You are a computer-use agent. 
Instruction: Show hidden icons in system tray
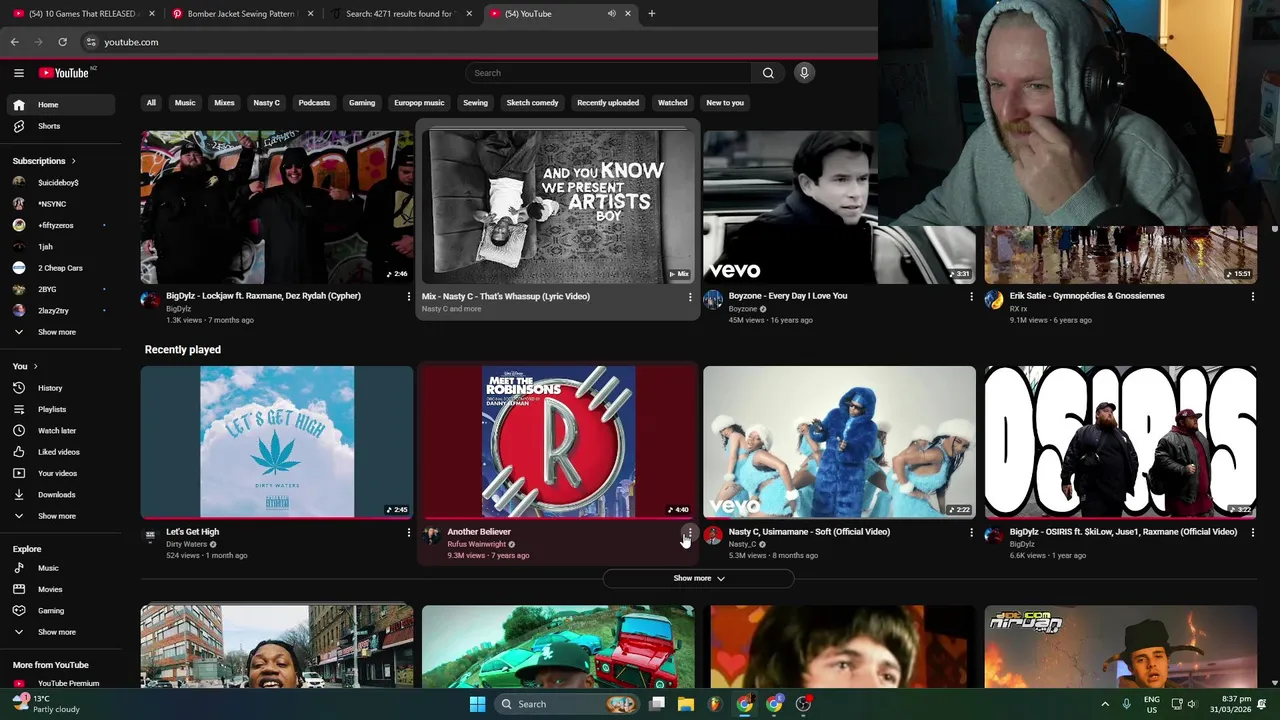(1105, 704)
